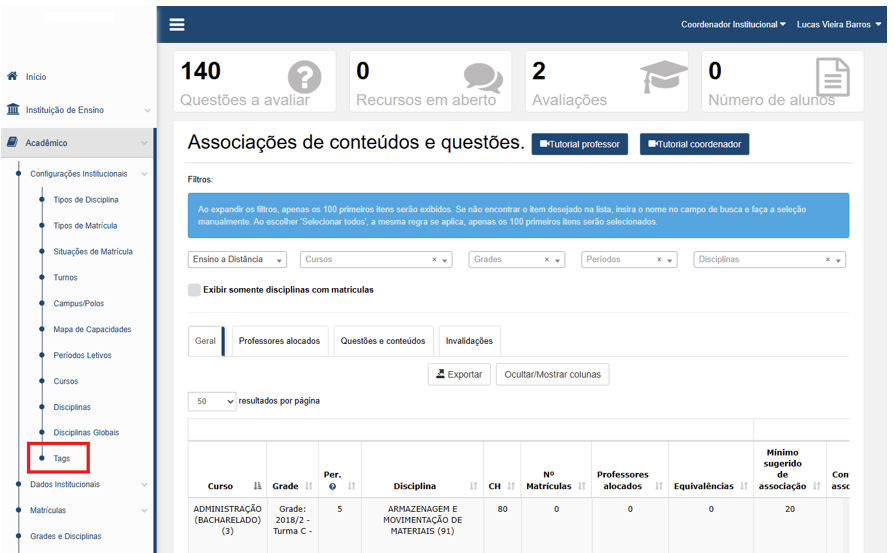
Task: Clear the Disciplinas filter with its x
Action: coord(828,260)
